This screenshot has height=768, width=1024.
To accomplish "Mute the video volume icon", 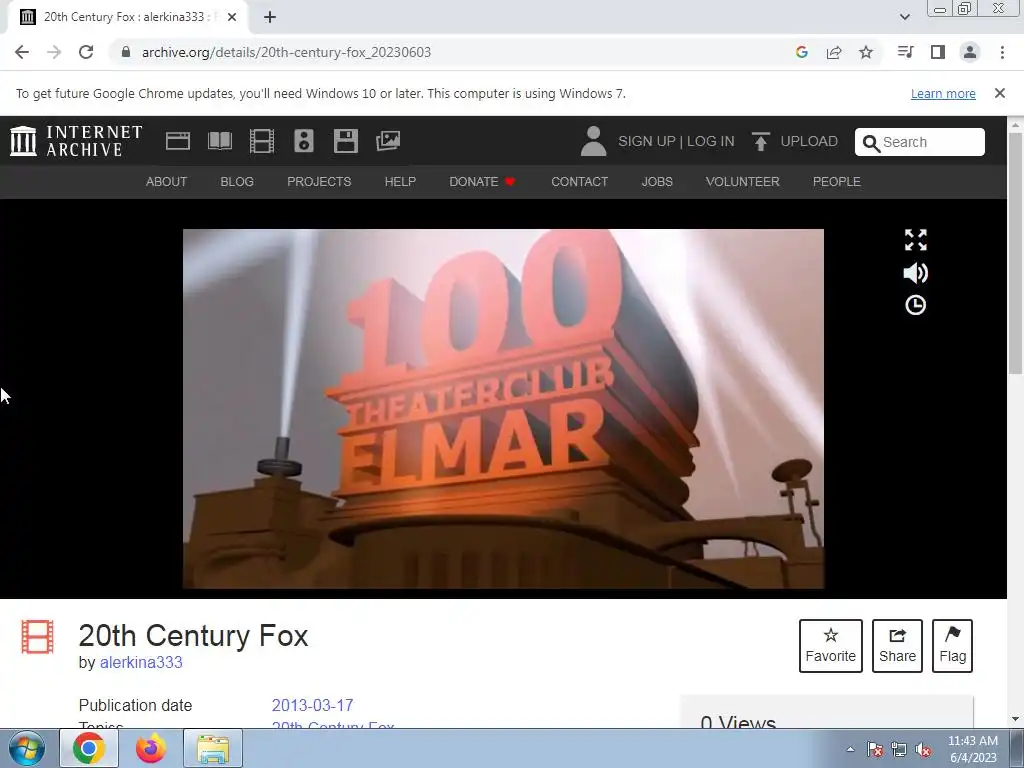I will click(x=916, y=273).
